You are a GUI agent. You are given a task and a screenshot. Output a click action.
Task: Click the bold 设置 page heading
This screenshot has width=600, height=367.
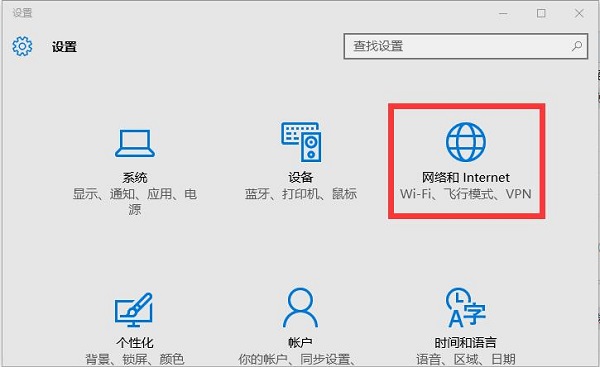click(x=64, y=47)
